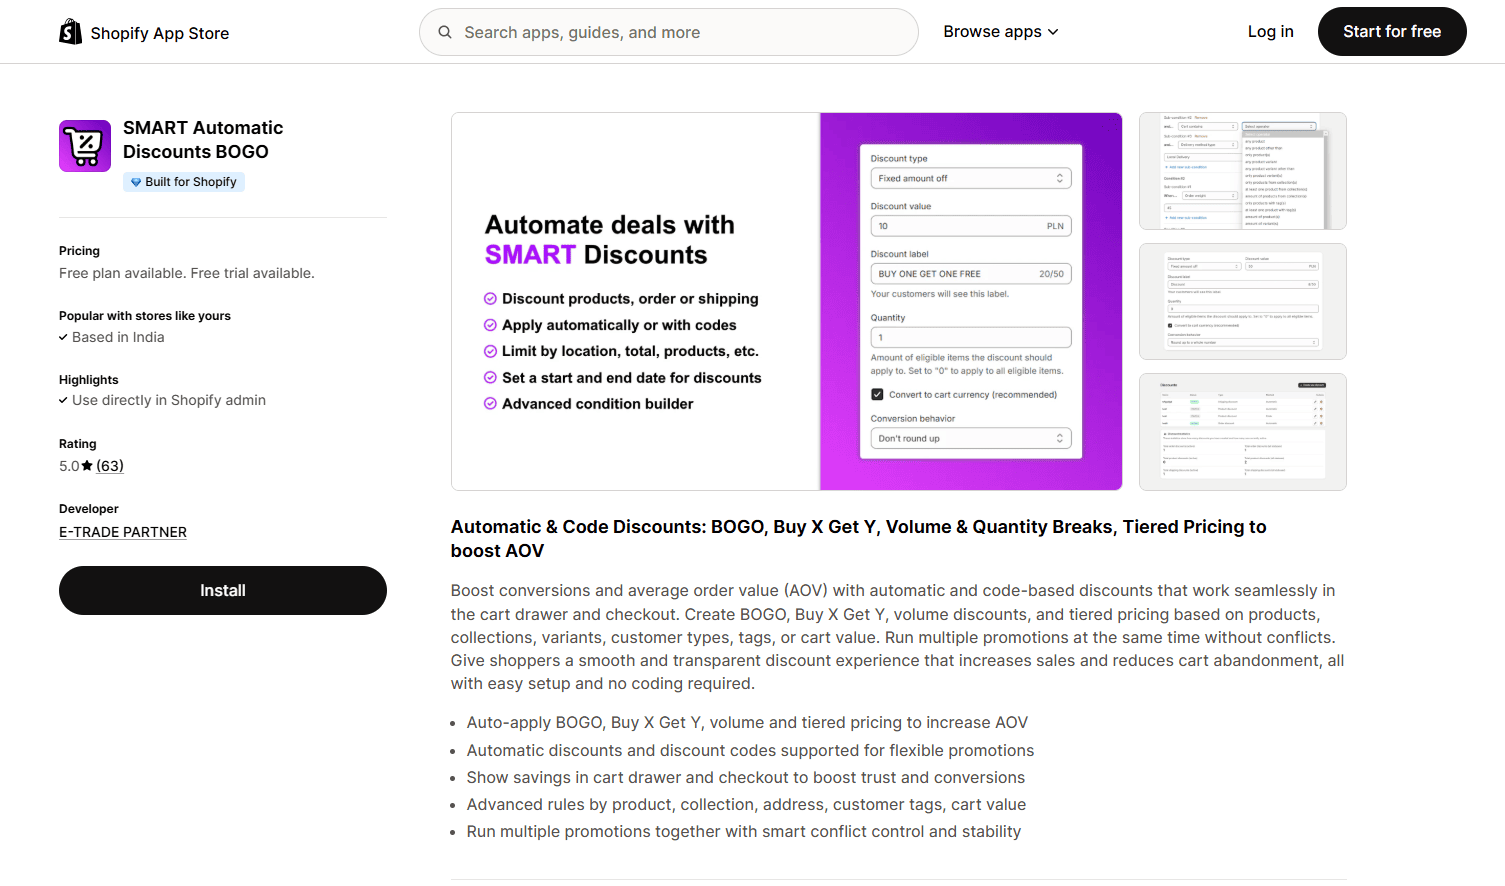Screen dimensions: 1505x886
Task: Open the second thumbnail showing discount form
Action: 1243,301
